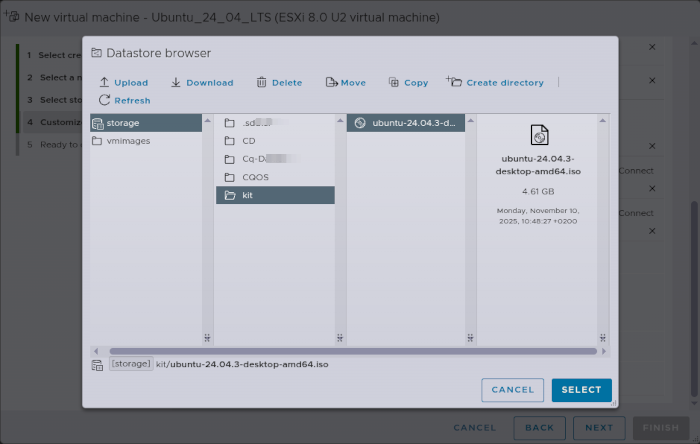Open the CD folder
This screenshot has height=444, width=700.
(249, 141)
